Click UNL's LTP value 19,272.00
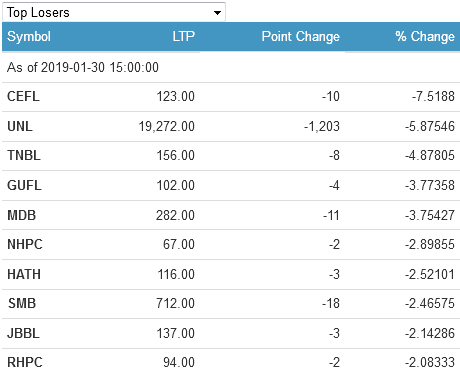The height and width of the screenshot is (373, 460). click(167, 127)
